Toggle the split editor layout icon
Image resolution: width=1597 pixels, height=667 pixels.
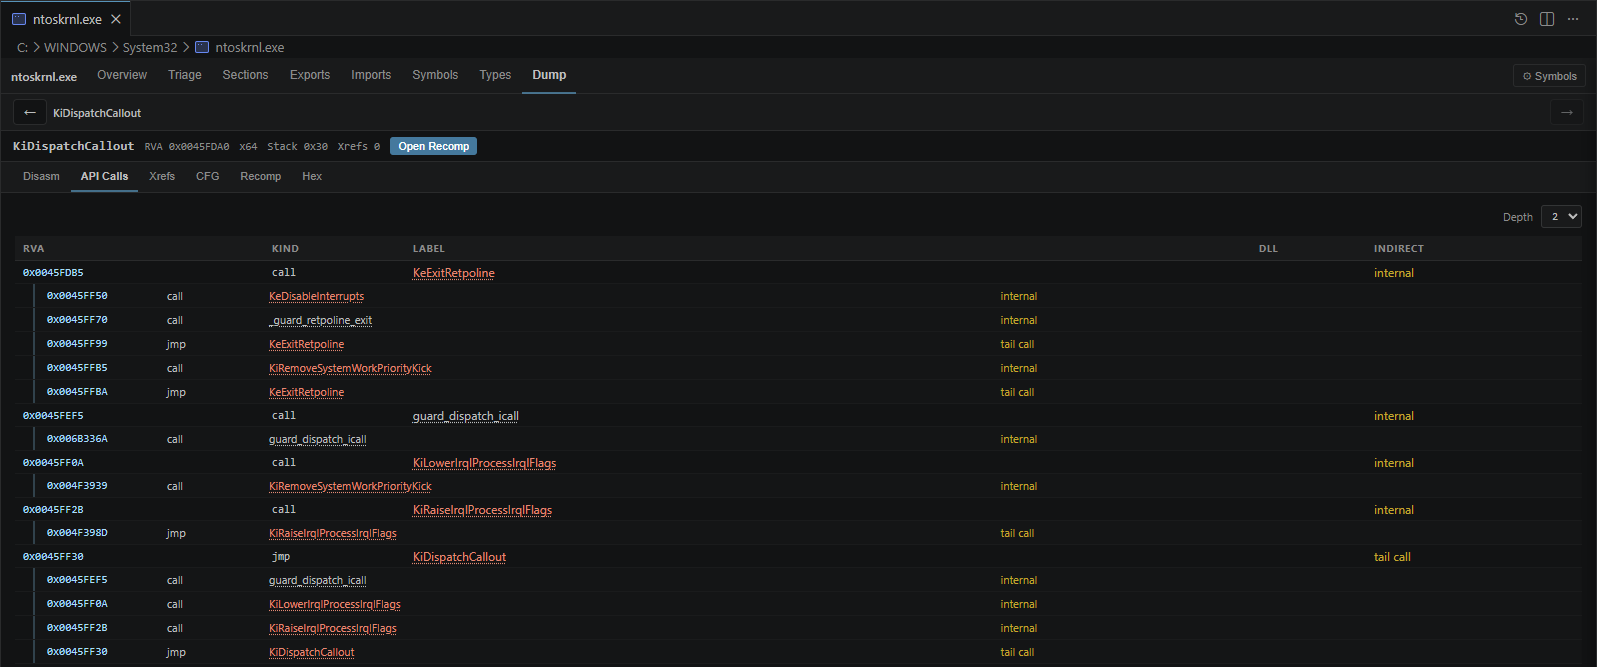click(1547, 19)
